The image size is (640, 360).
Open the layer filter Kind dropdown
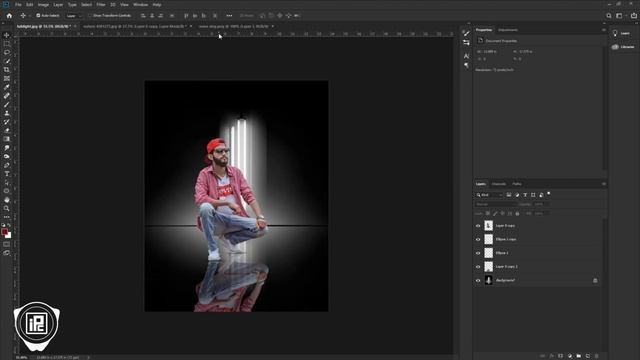[x=489, y=195]
